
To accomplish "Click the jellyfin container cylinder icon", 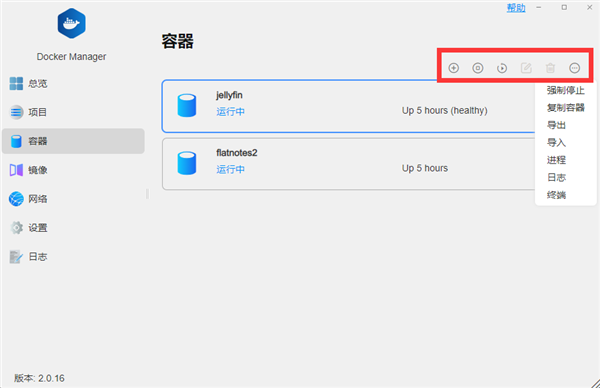I will point(187,105).
